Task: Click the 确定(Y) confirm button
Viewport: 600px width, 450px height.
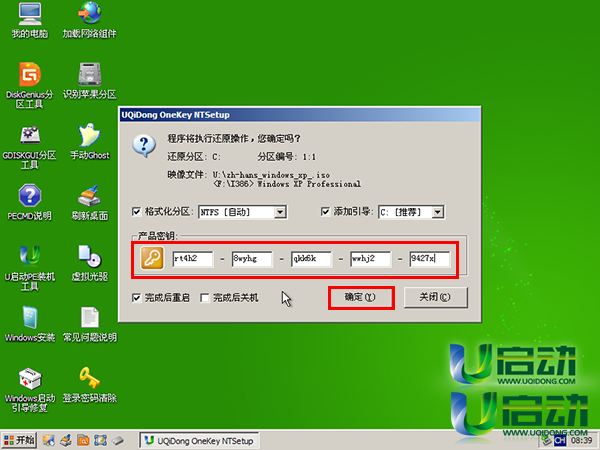Action: point(360,297)
